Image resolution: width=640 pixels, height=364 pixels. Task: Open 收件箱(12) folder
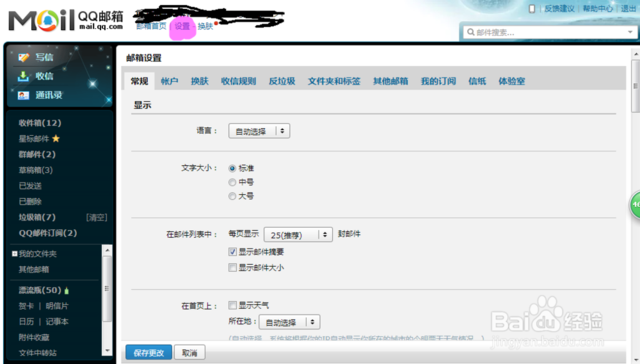[x=40, y=123]
